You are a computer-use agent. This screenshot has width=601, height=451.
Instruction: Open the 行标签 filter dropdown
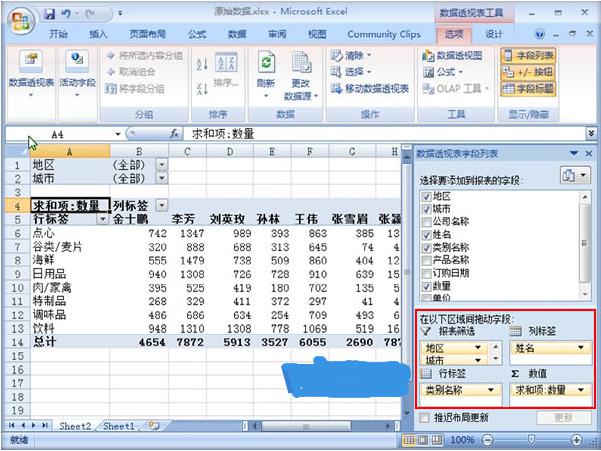(103, 219)
